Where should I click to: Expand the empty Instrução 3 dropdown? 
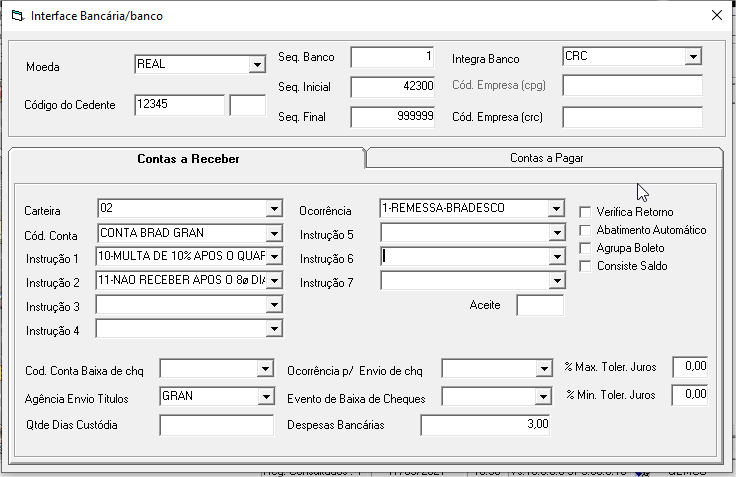(x=274, y=305)
